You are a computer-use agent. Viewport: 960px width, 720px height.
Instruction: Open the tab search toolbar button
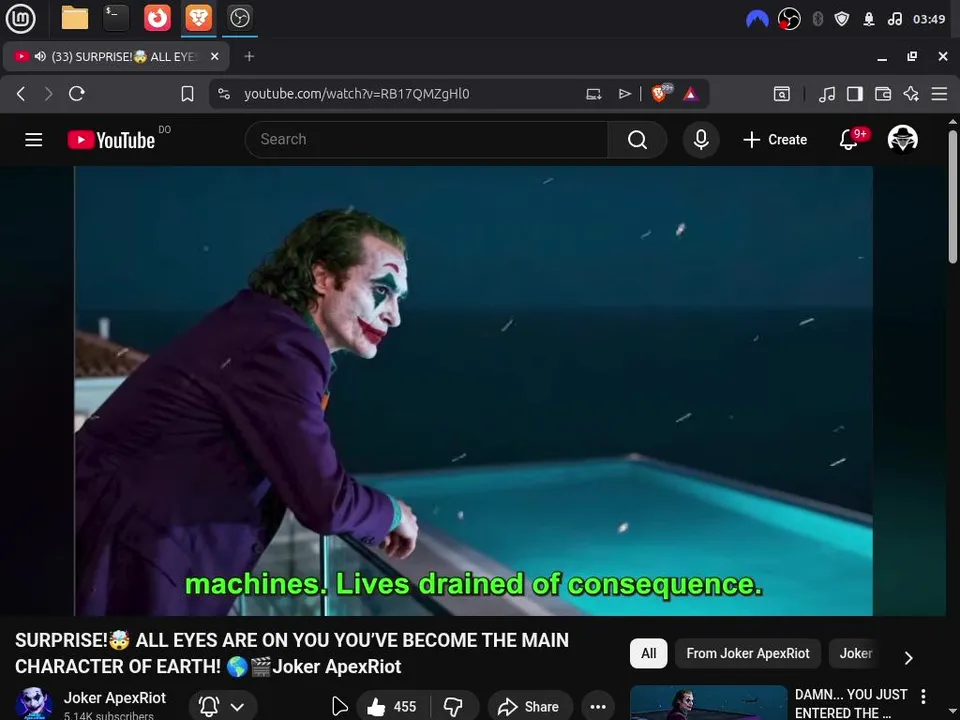782,94
